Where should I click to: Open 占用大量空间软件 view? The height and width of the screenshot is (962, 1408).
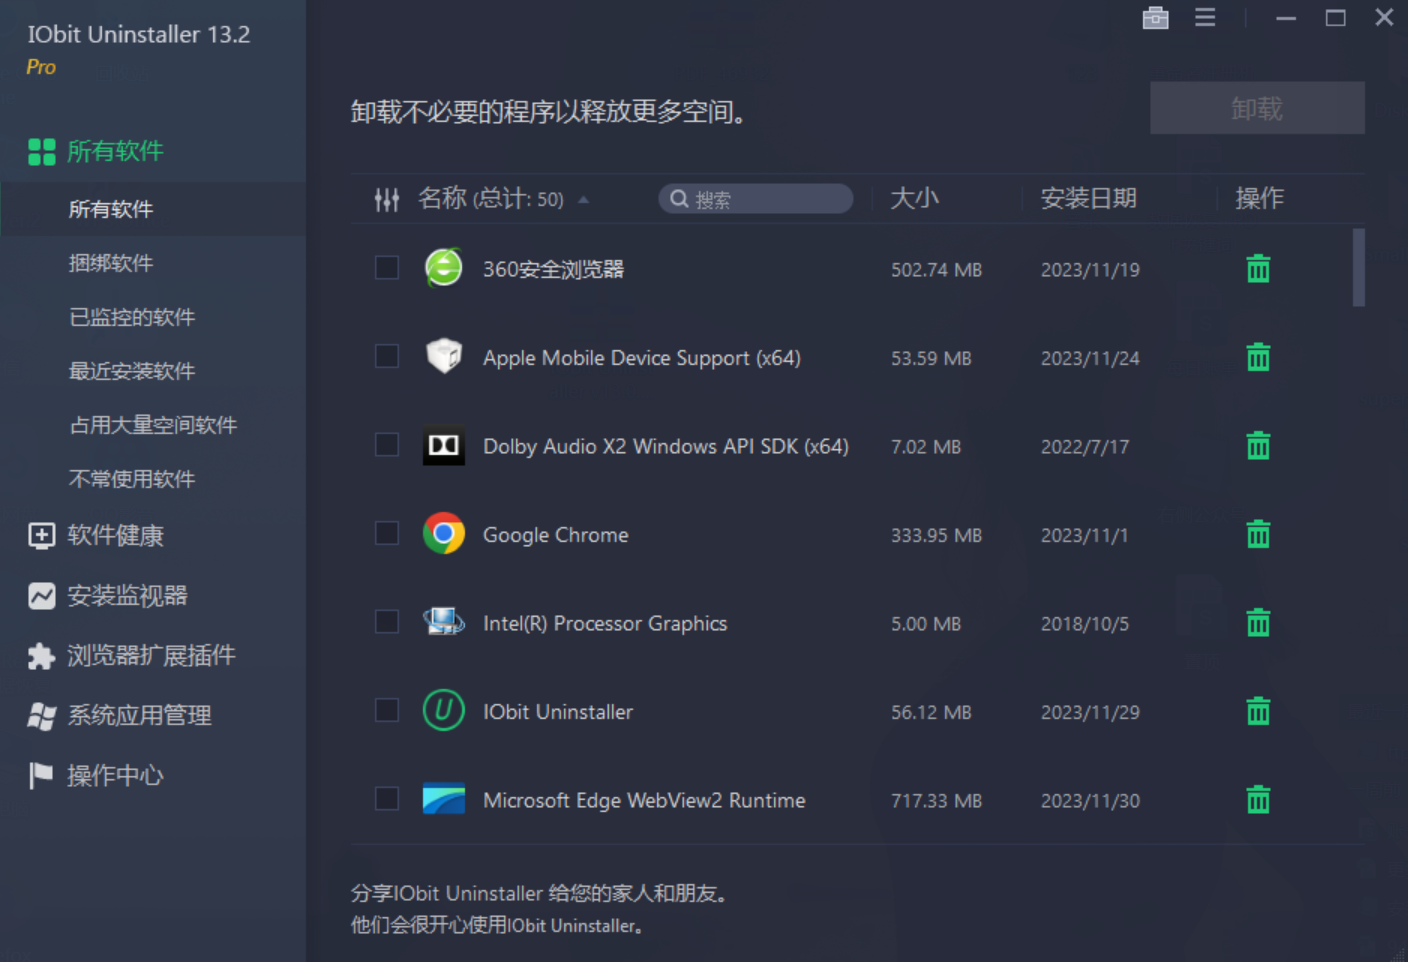click(152, 425)
